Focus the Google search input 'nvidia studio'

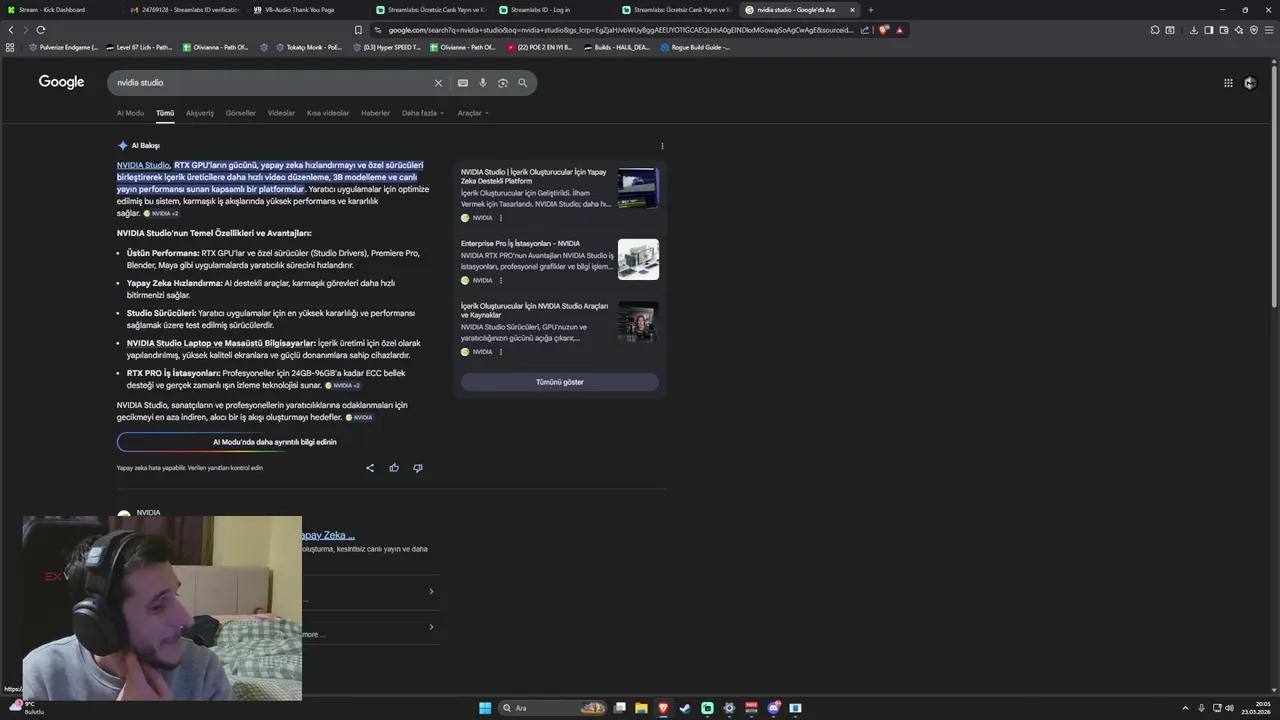pos(270,83)
